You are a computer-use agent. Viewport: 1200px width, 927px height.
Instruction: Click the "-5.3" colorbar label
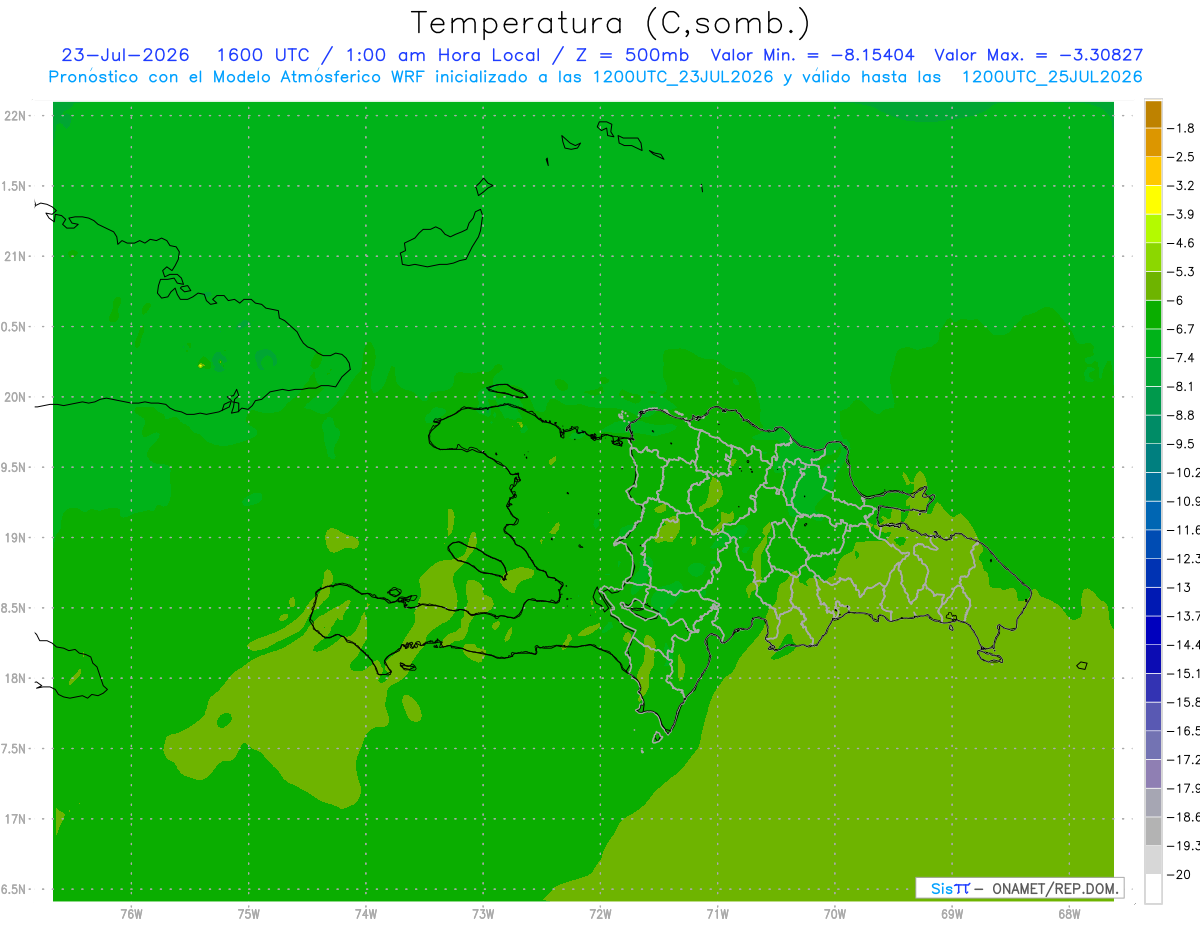[x=1180, y=272]
